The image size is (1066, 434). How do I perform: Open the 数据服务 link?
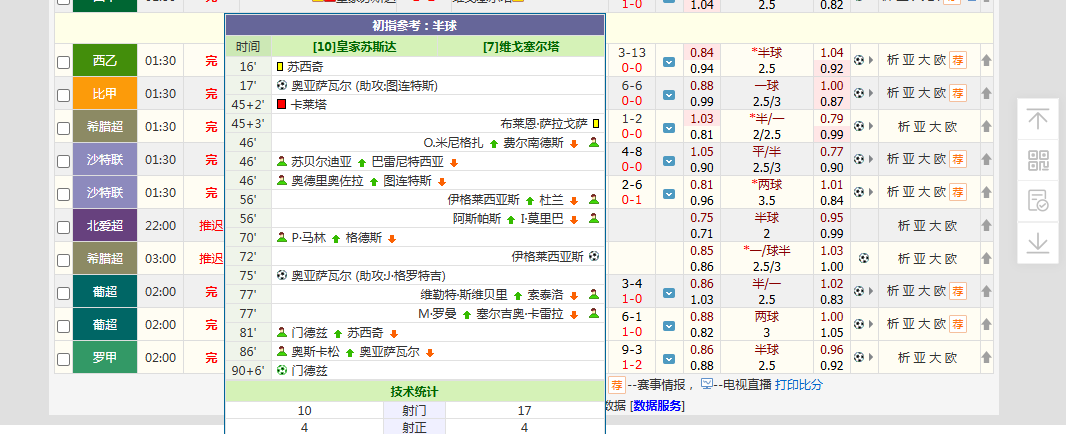pos(658,405)
